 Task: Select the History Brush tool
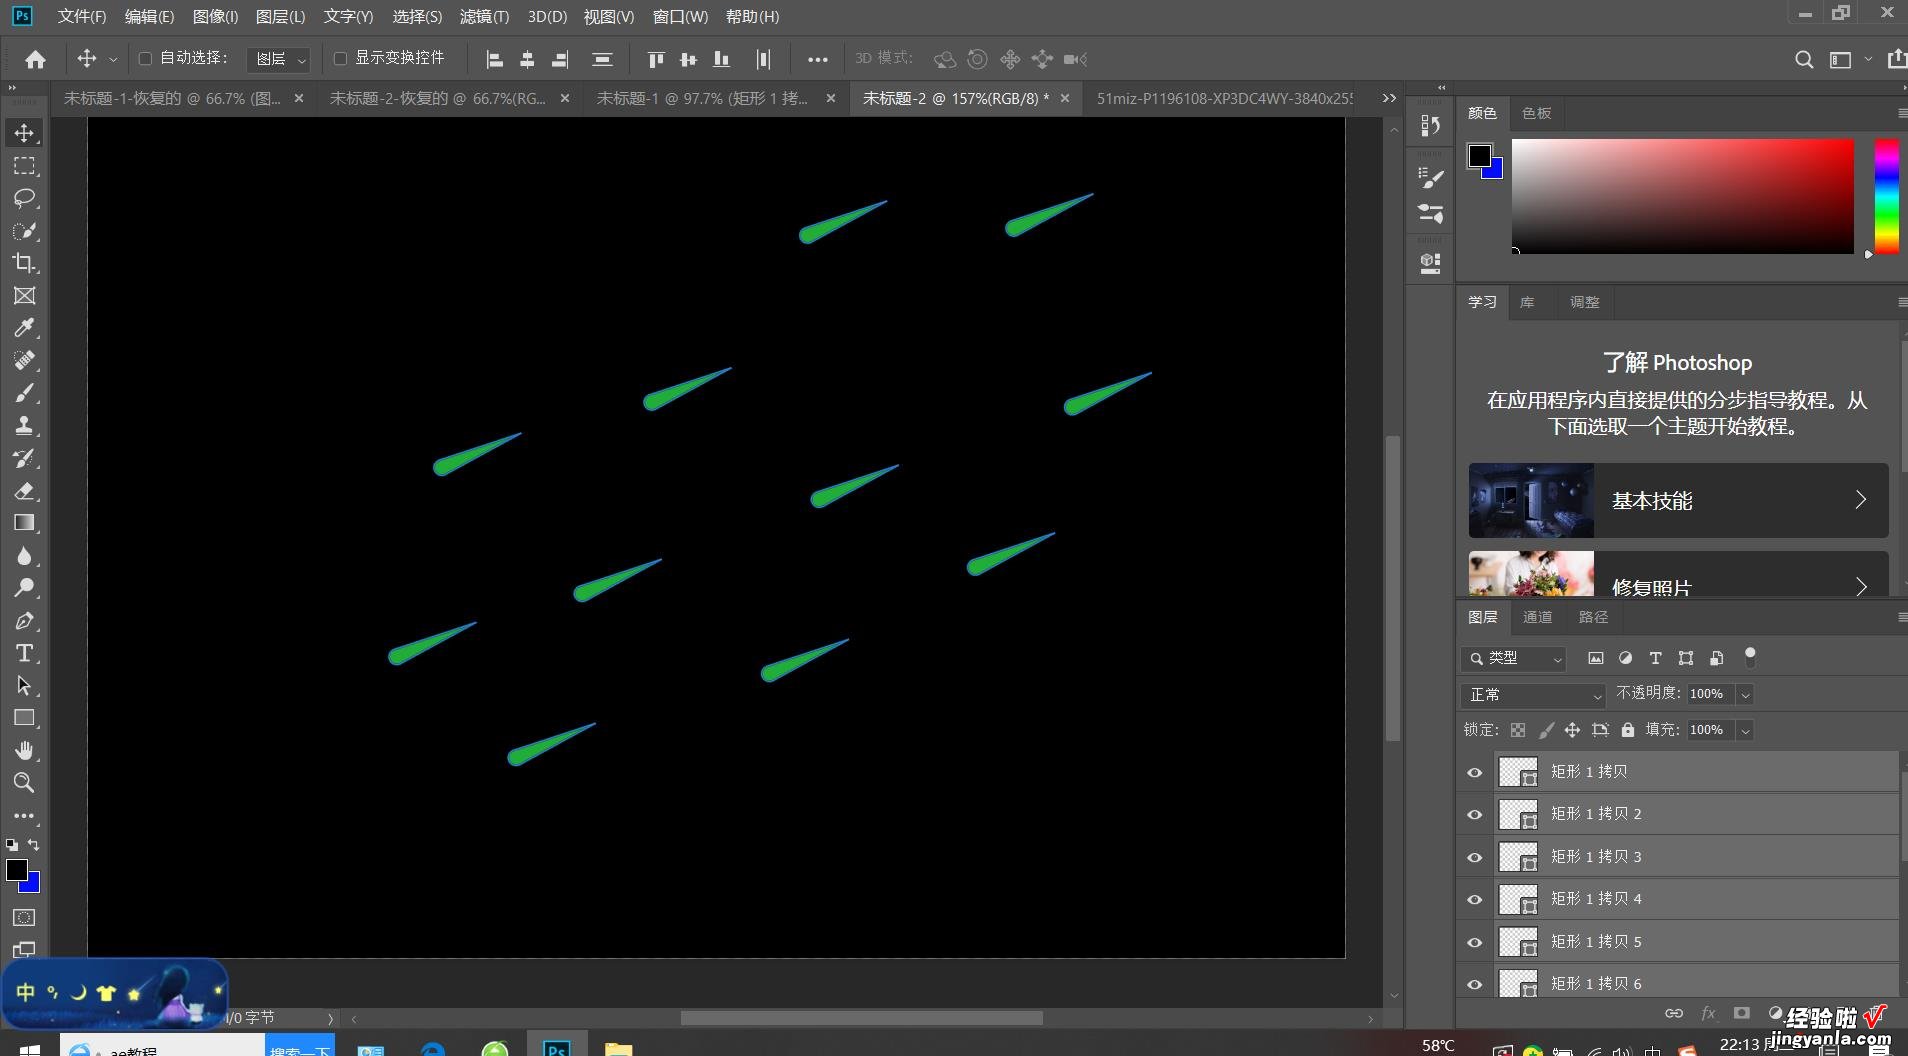click(x=24, y=458)
